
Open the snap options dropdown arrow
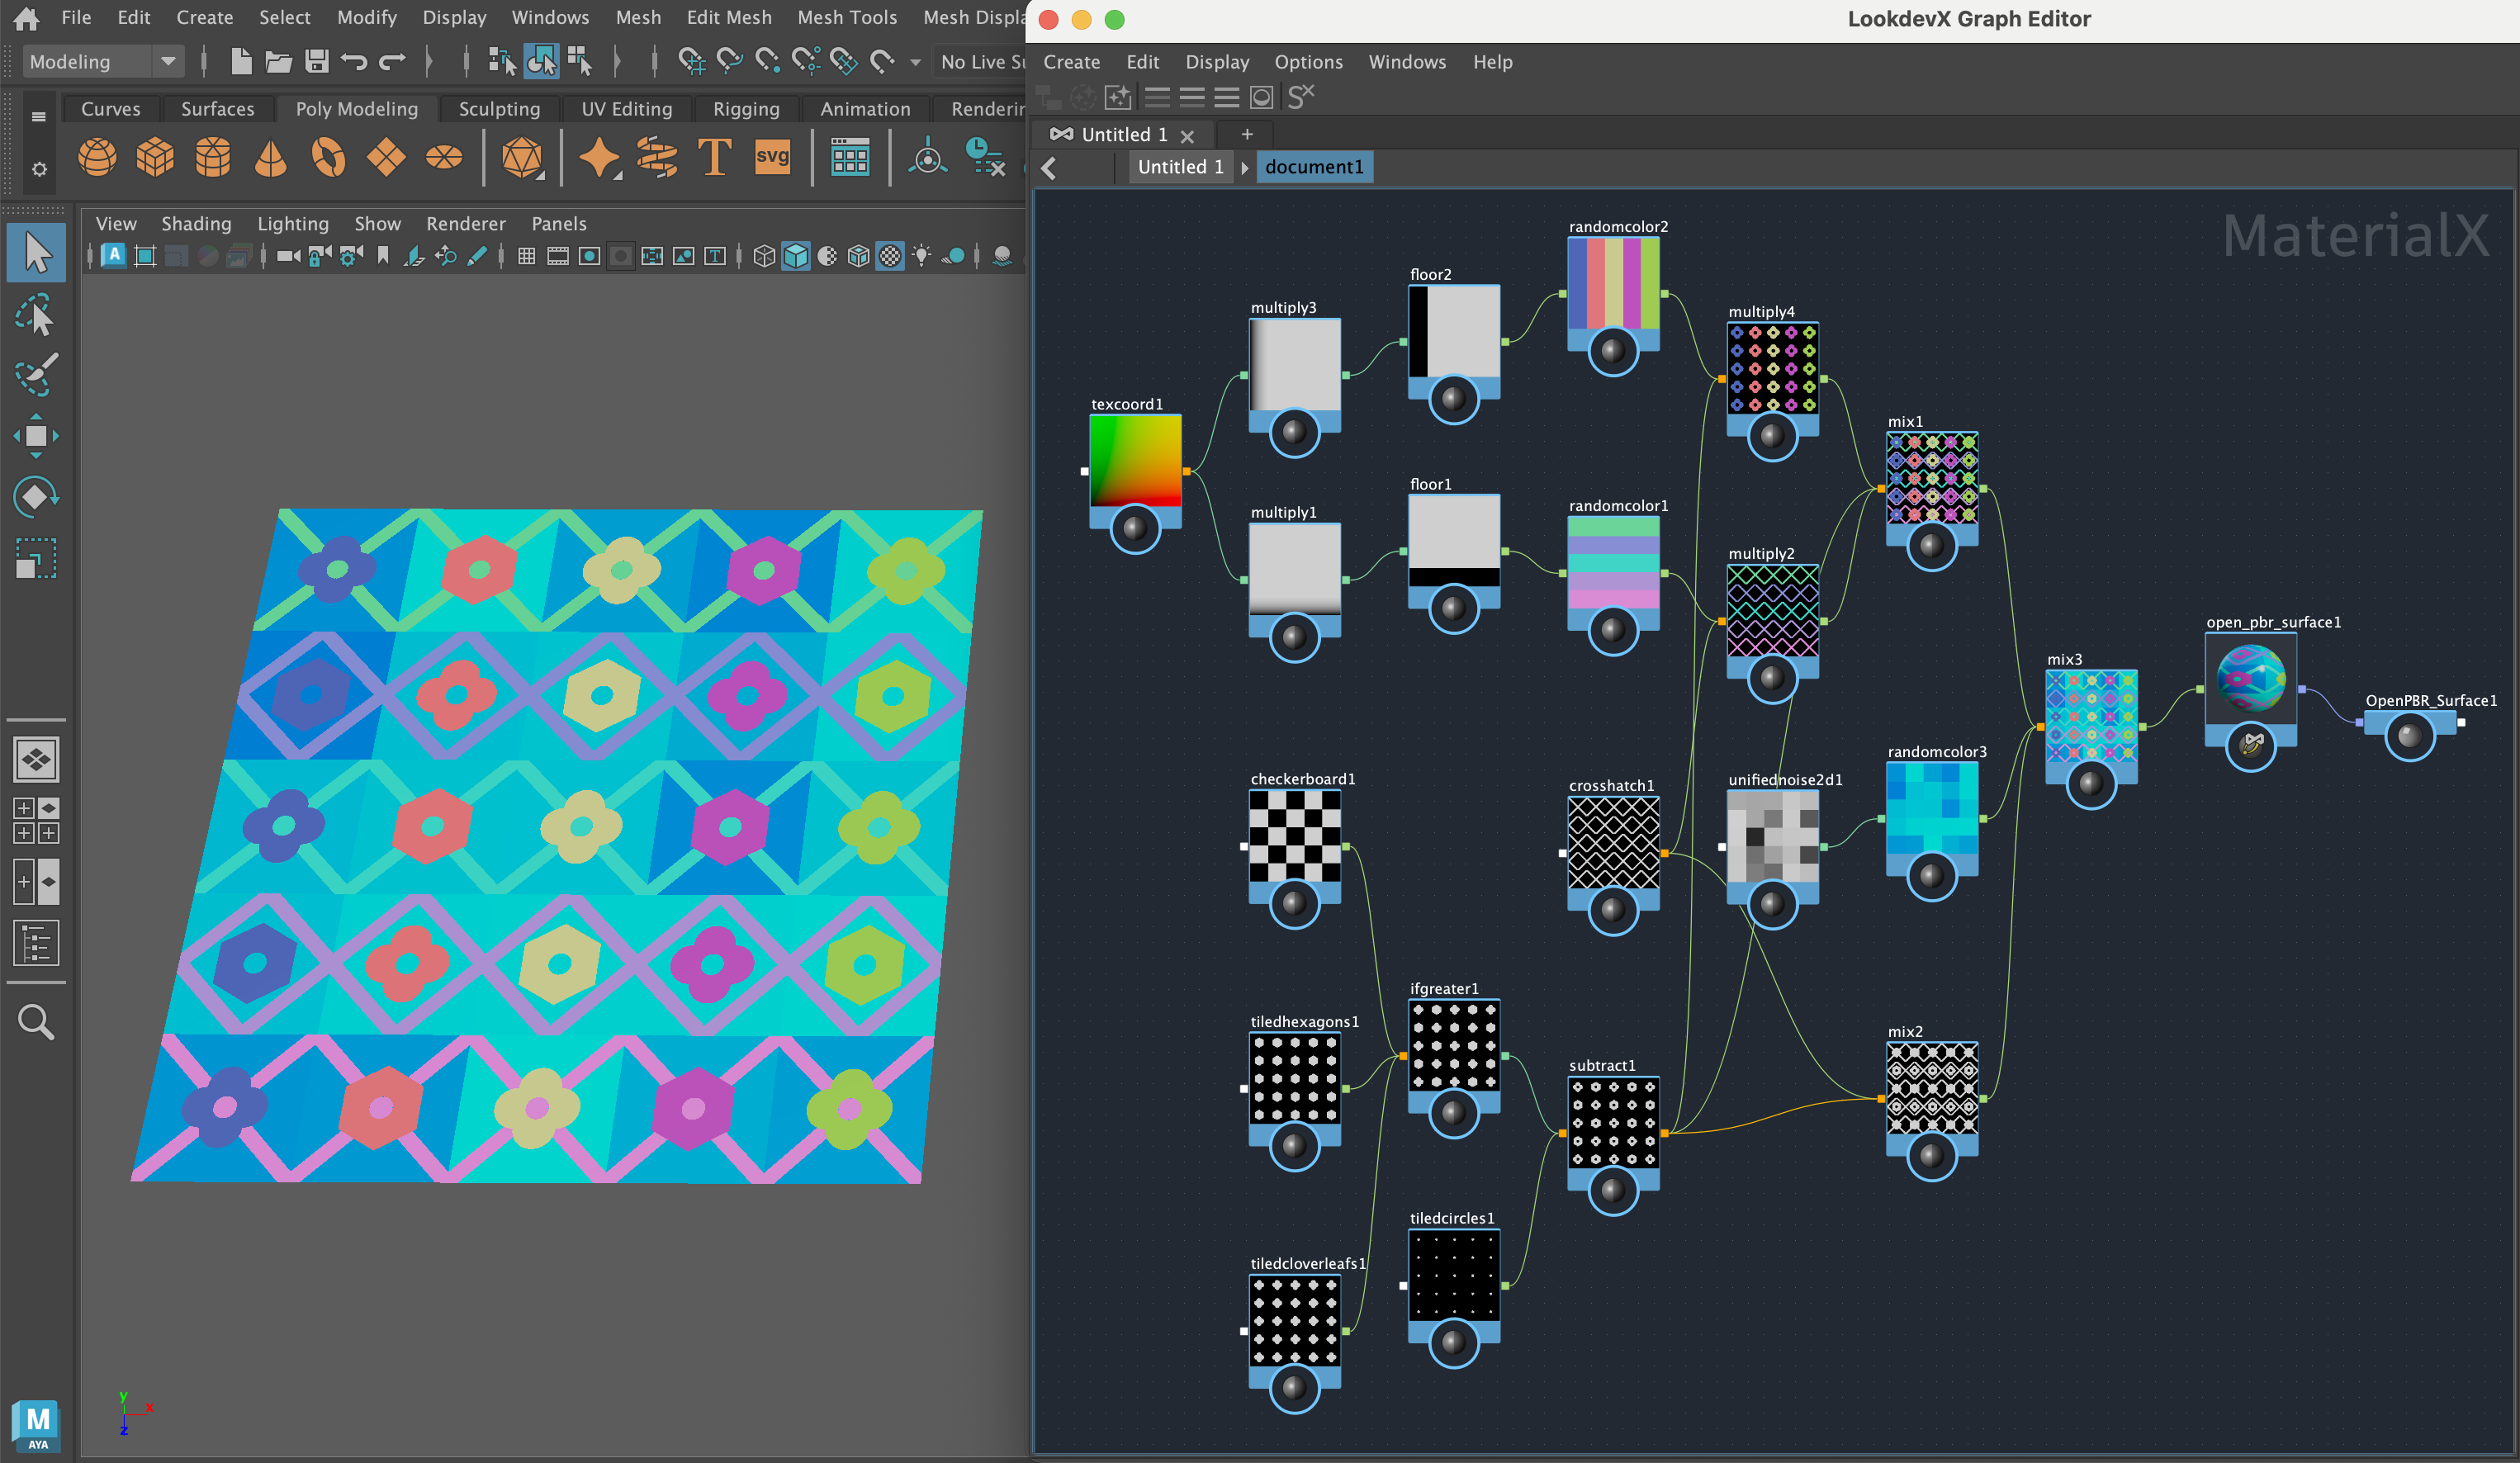click(915, 63)
